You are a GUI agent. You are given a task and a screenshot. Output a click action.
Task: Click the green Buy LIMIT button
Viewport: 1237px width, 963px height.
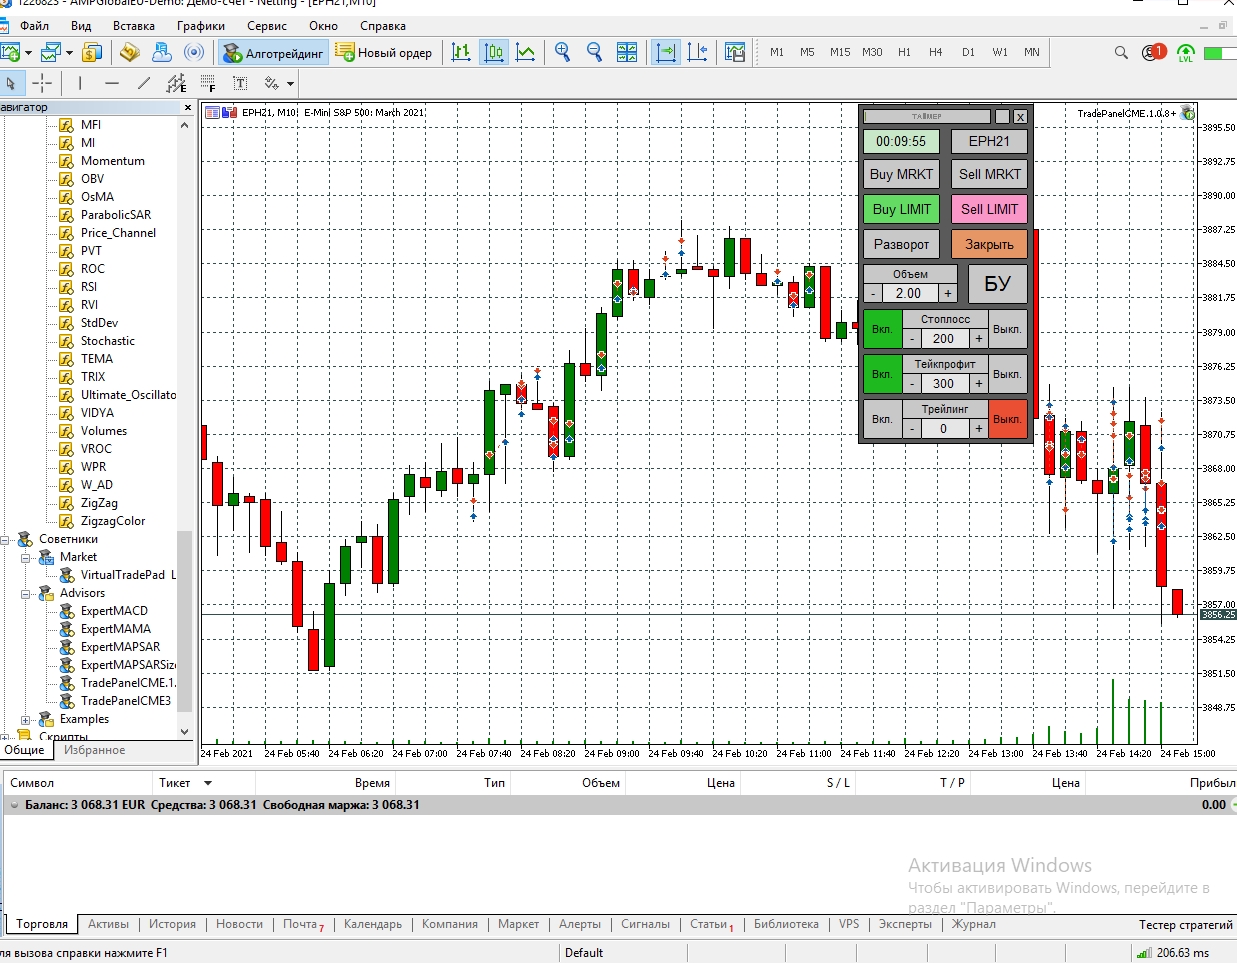click(901, 209)
